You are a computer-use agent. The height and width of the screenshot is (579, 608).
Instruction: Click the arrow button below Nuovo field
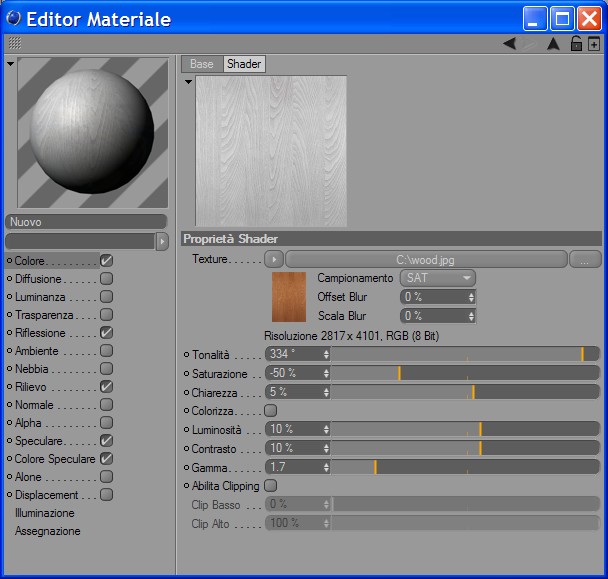pos(162,242)
